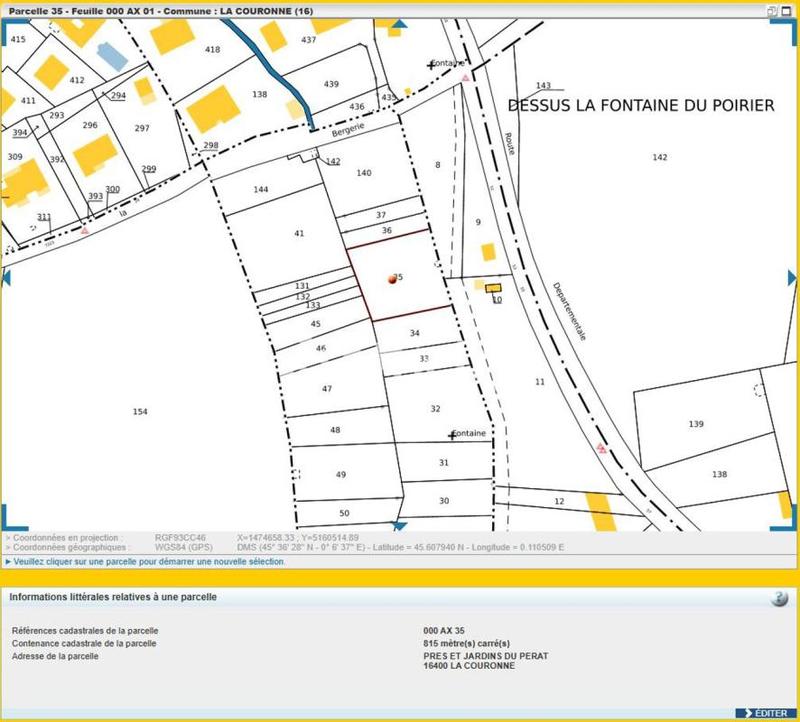Select parcel 41 left of parcel 35
This screenshot has width=800, height=722.
299,233
